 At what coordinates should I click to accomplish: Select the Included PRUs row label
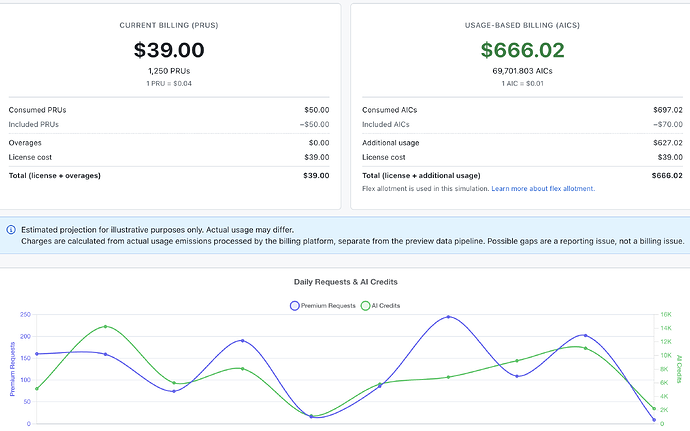pyautogui.click(x=33, y=125)
